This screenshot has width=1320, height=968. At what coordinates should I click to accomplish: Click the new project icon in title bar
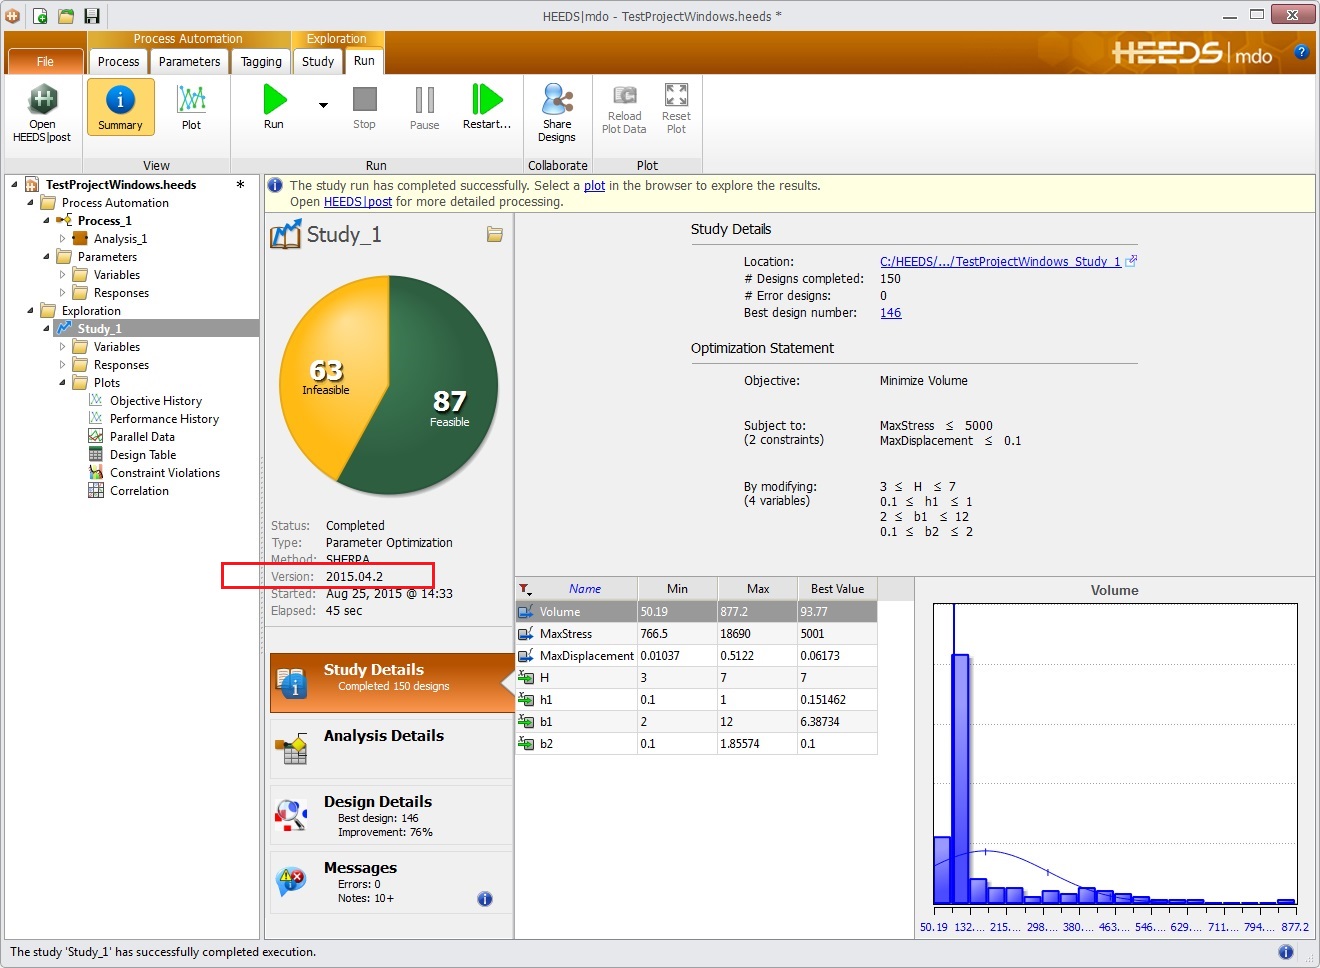coord(40,16)
